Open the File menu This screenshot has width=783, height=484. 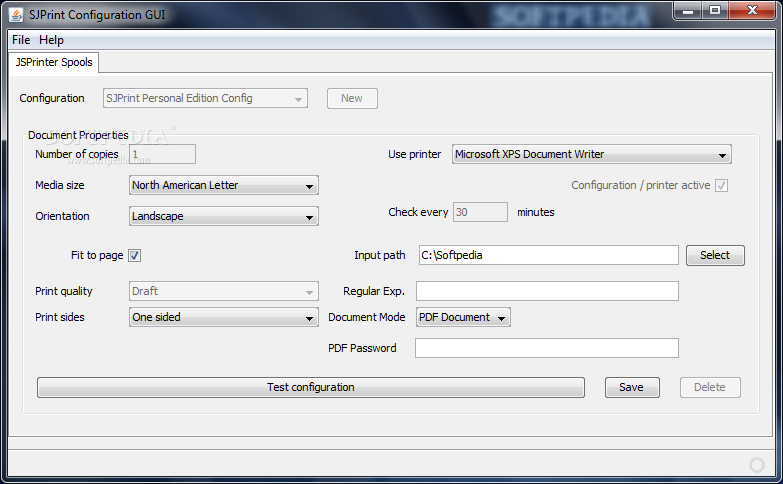tap(21, 40)
